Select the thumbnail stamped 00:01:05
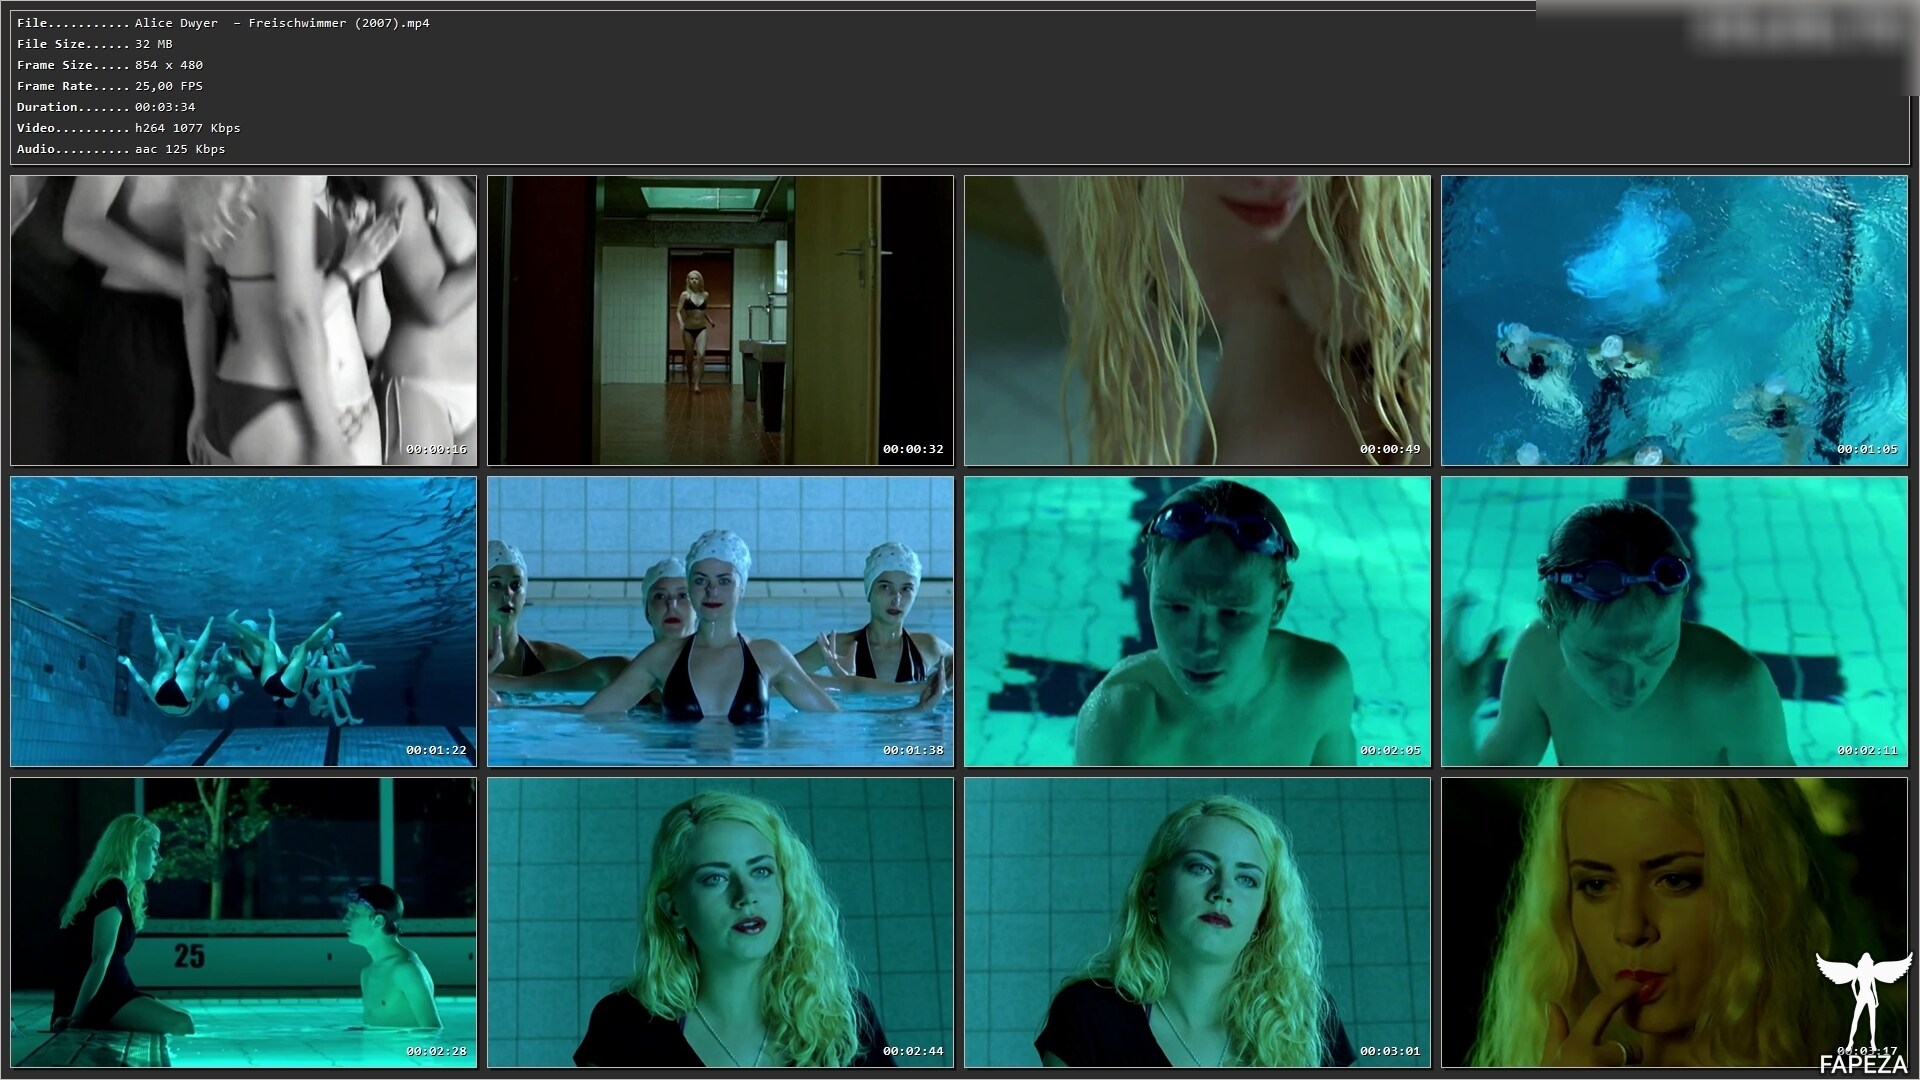The width and height of the screenshot is (1920, 1080). point(1674,320)
